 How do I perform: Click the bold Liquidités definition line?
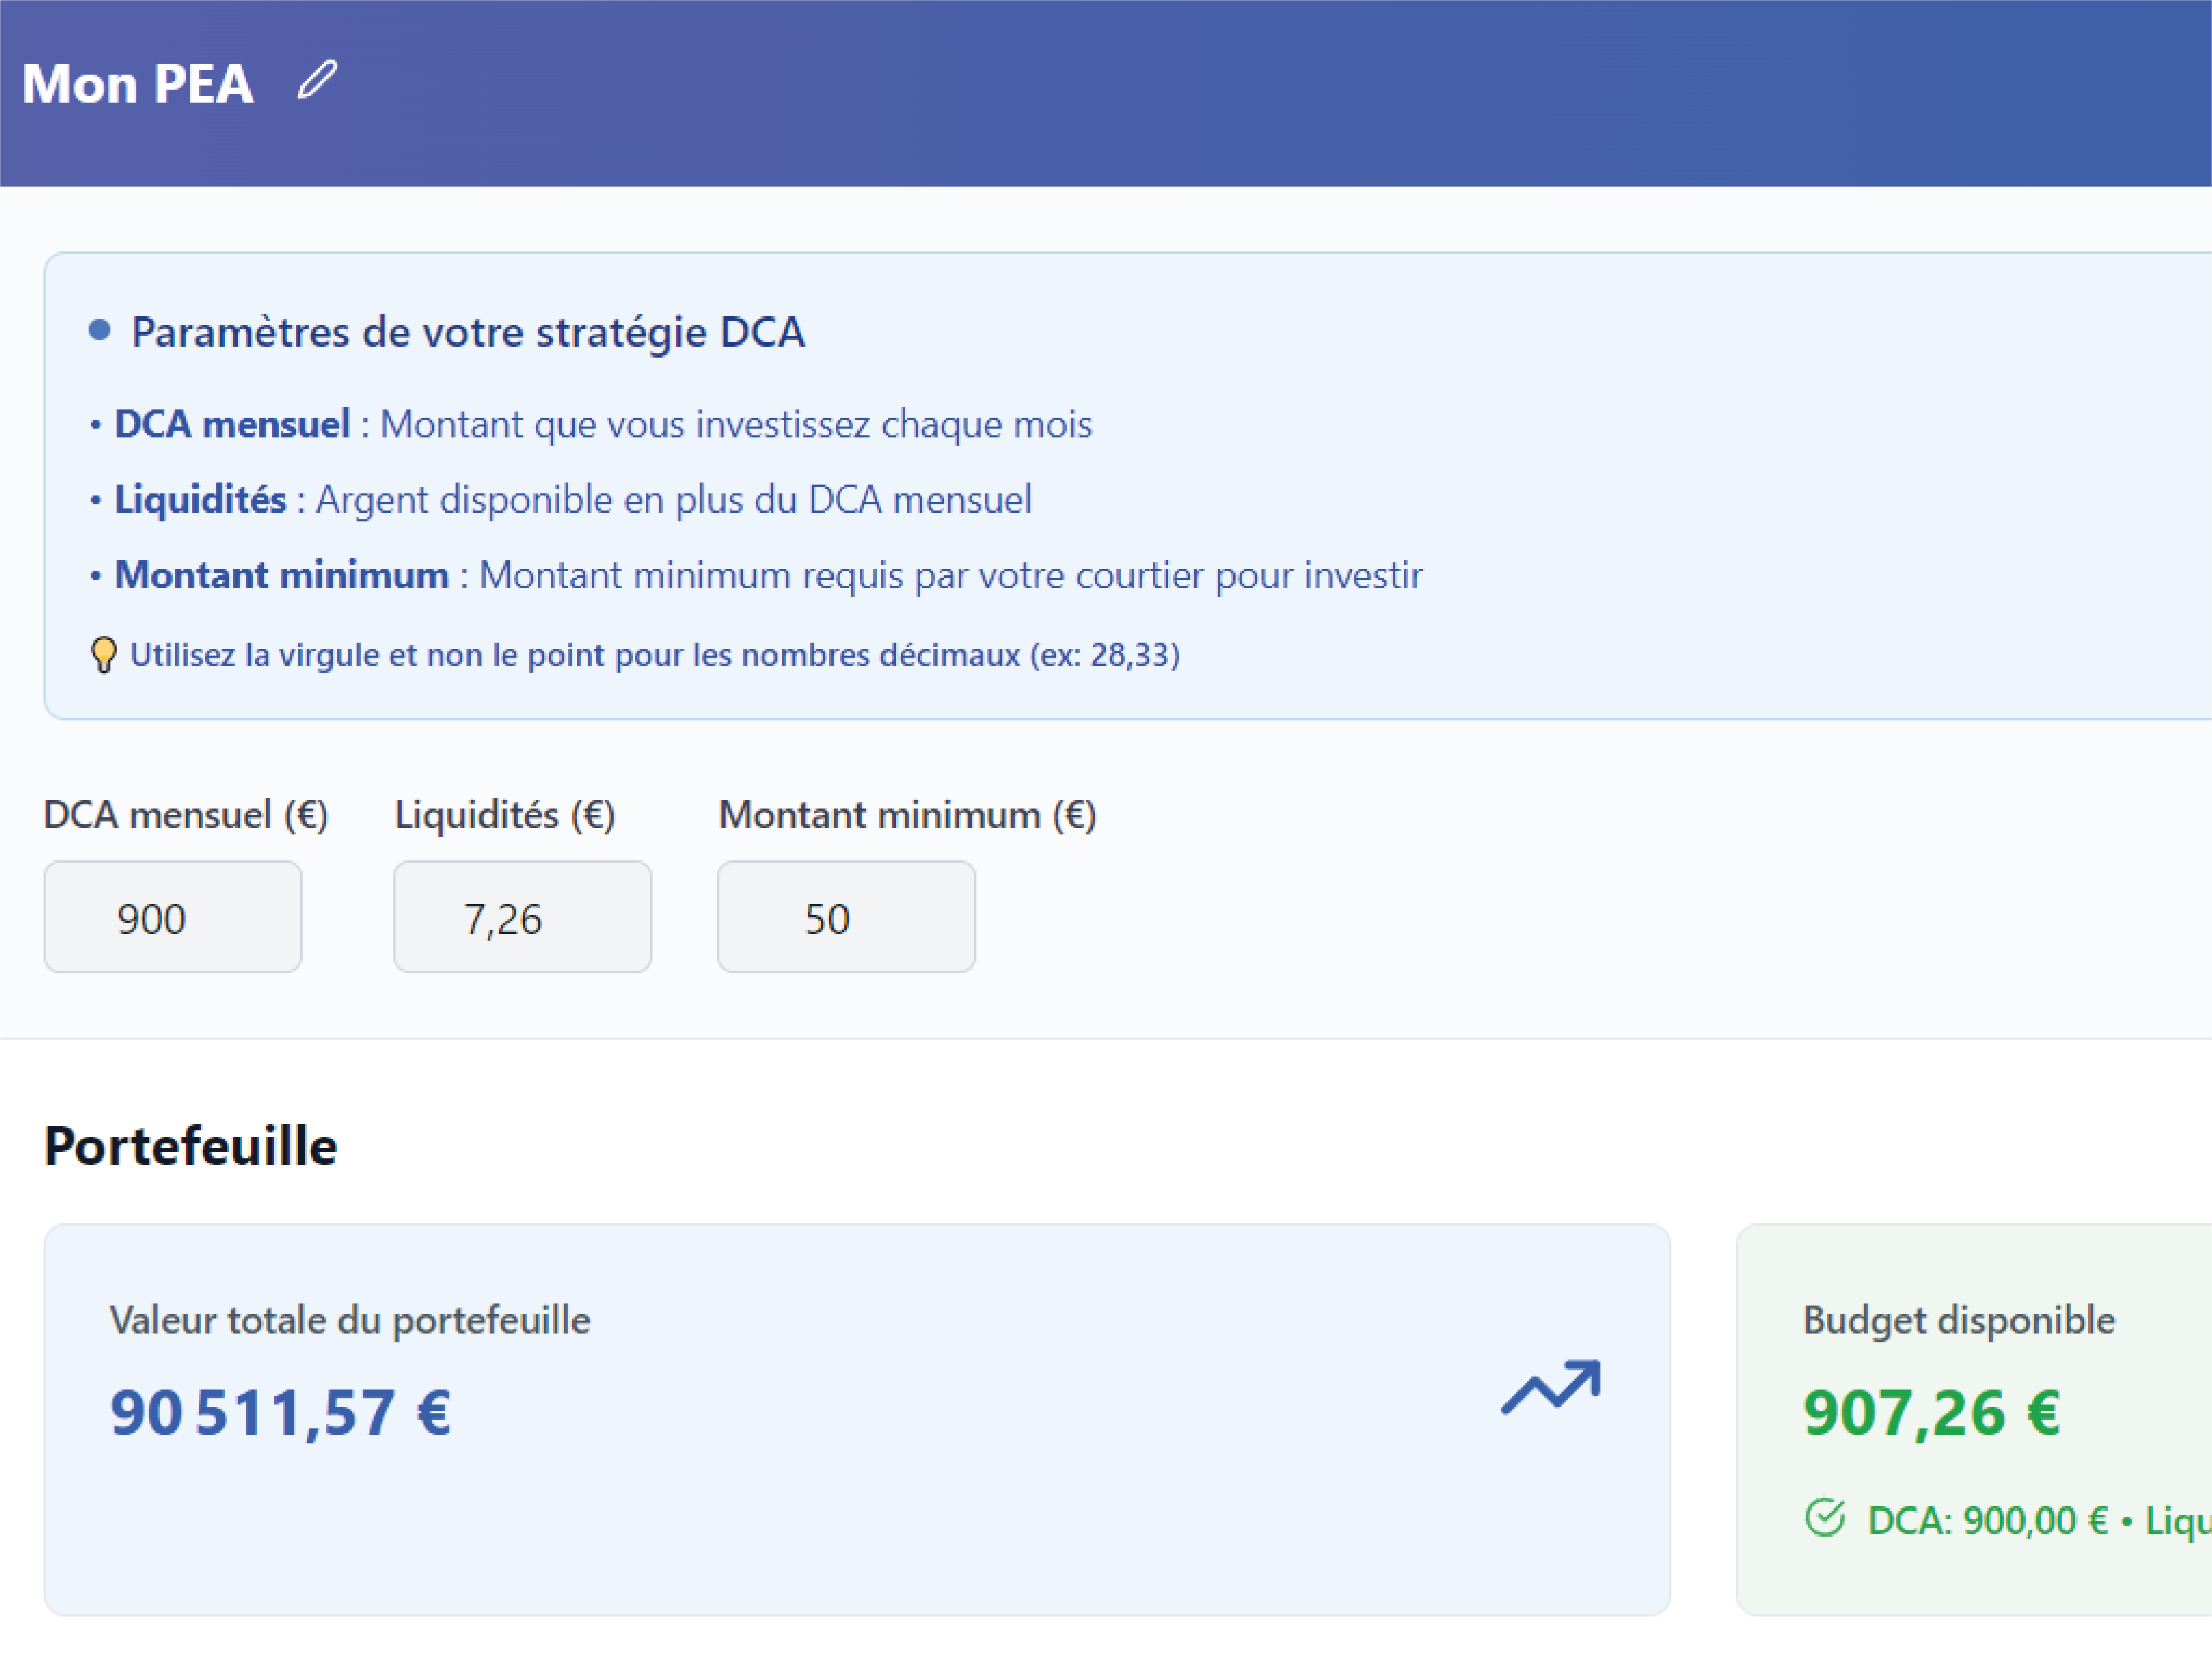(x=572, y=499)
